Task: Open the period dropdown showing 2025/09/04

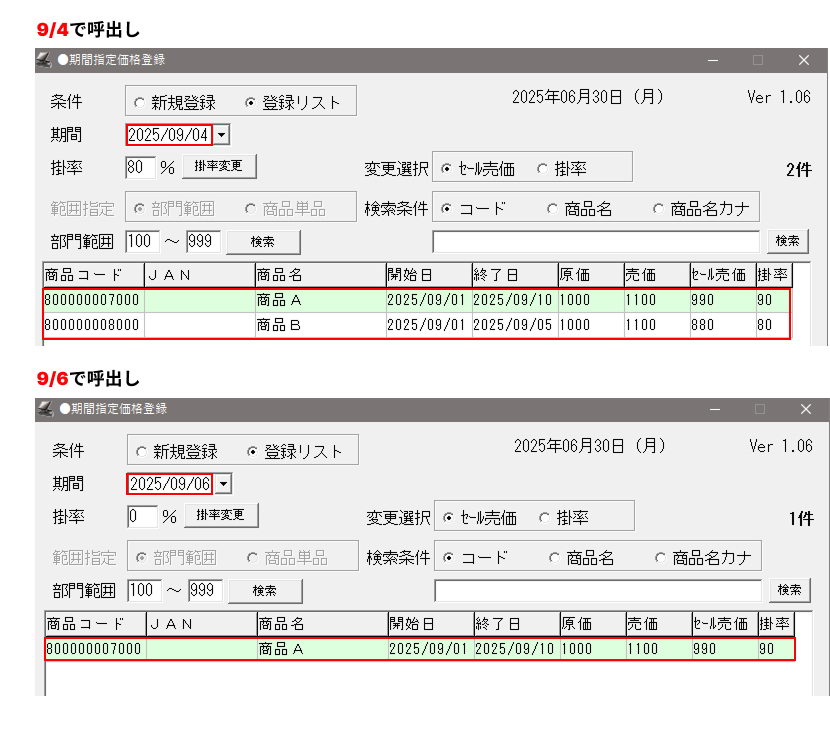Action: point(222,135)
